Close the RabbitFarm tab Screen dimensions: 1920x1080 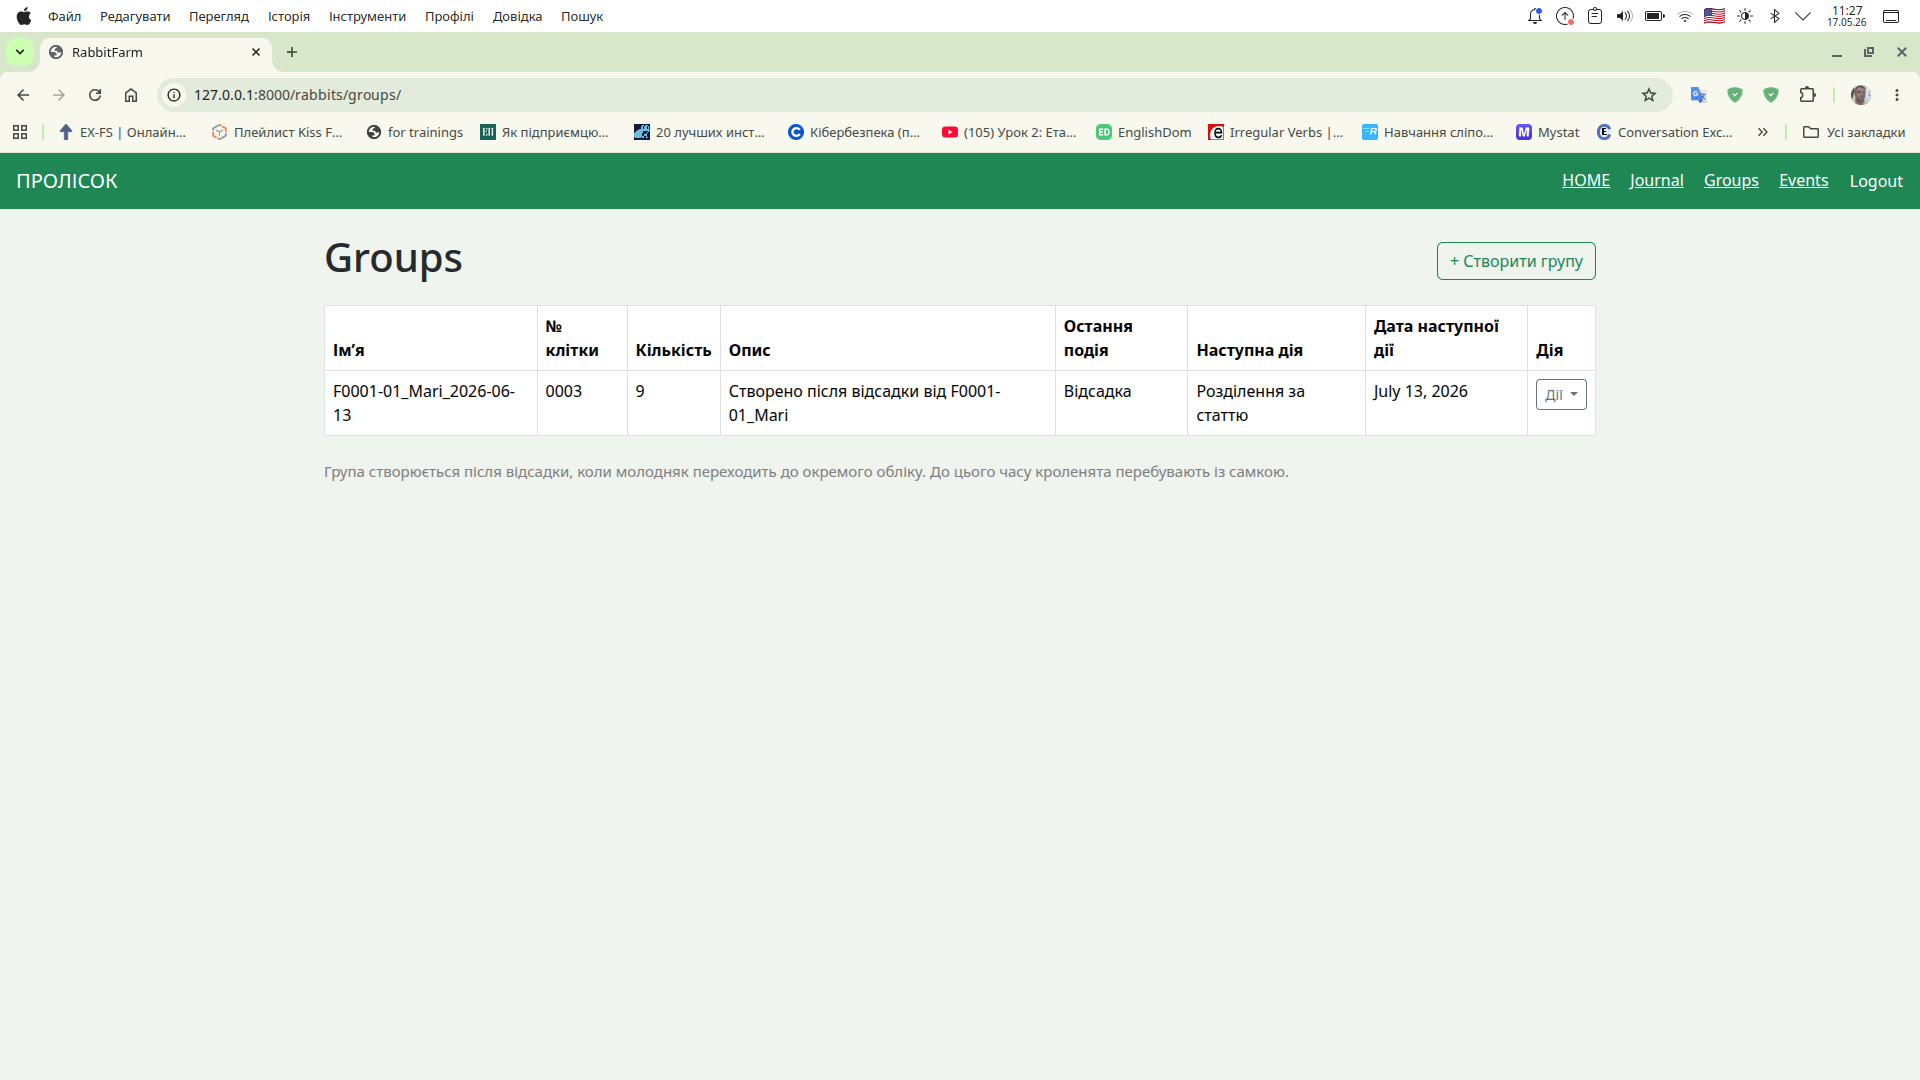point(256,52)
